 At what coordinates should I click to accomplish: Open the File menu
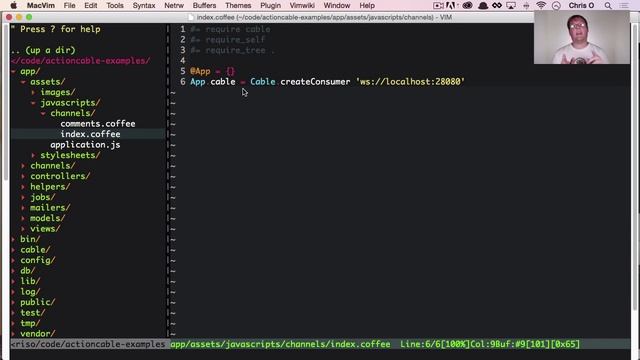(69, 5)
